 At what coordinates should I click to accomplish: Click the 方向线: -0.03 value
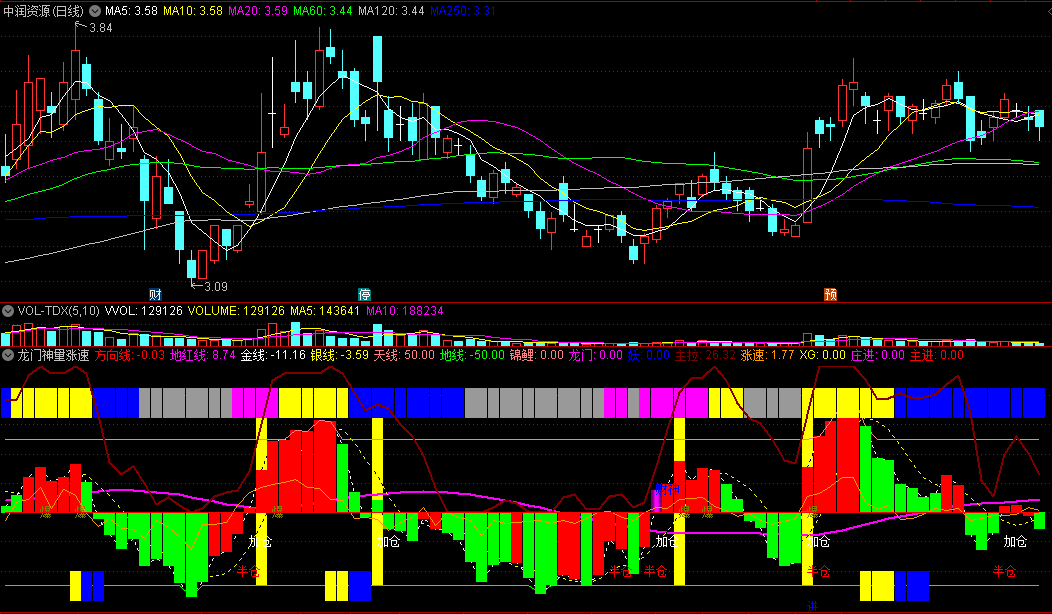point(129,355)
